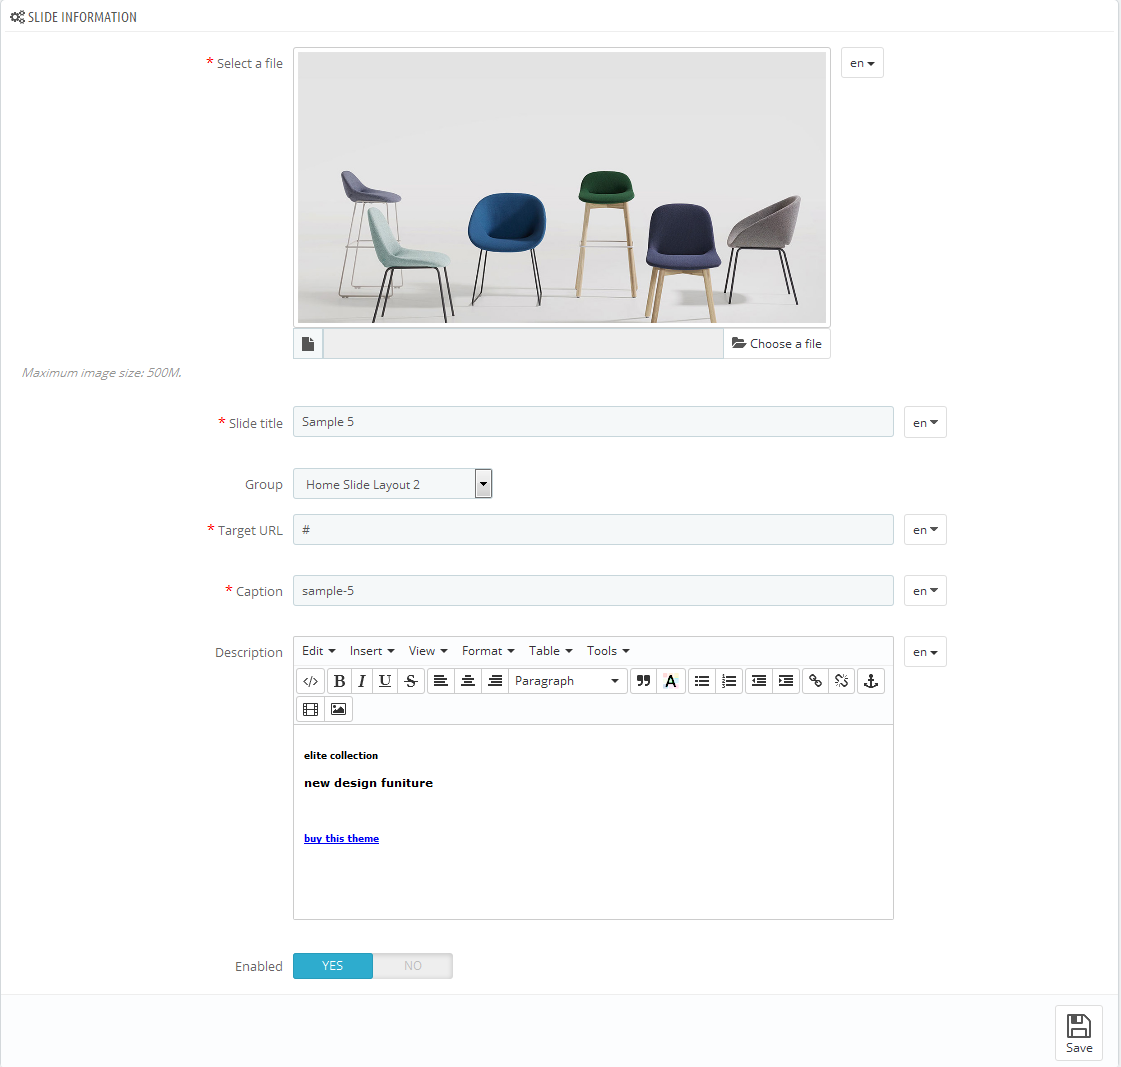This screenshot has width=1121, height=1067.
Task: Set Enabled switch to YES
Action: tap(332, 965)
